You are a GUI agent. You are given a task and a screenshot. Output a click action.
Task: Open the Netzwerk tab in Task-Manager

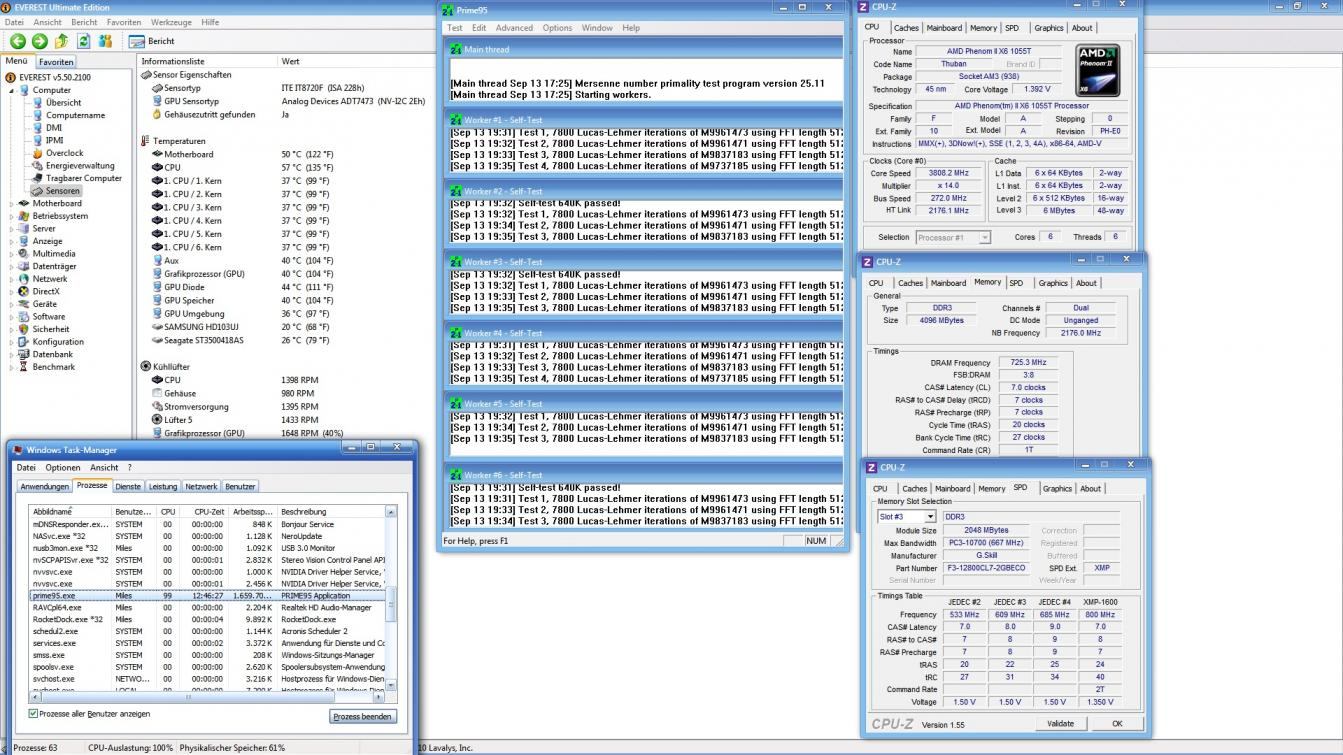[201, 487]
